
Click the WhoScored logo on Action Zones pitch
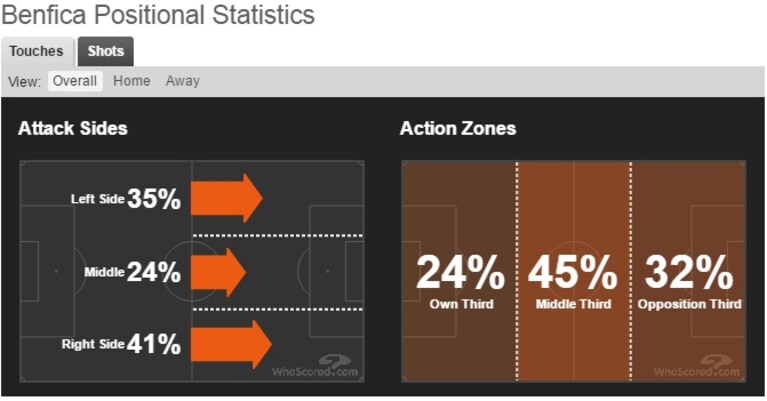(x=697, y=367)
